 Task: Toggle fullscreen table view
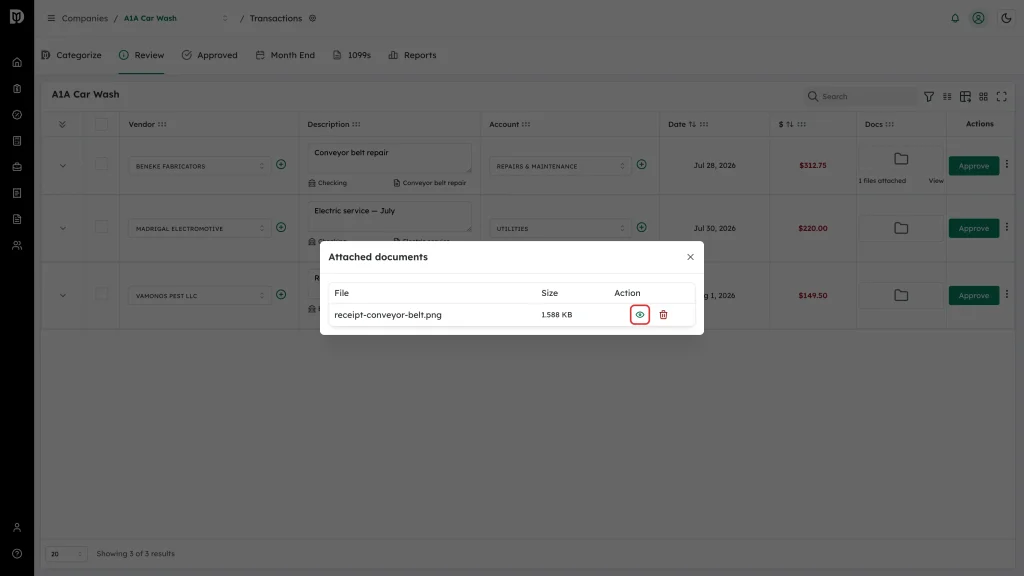tap(1001, 97)
